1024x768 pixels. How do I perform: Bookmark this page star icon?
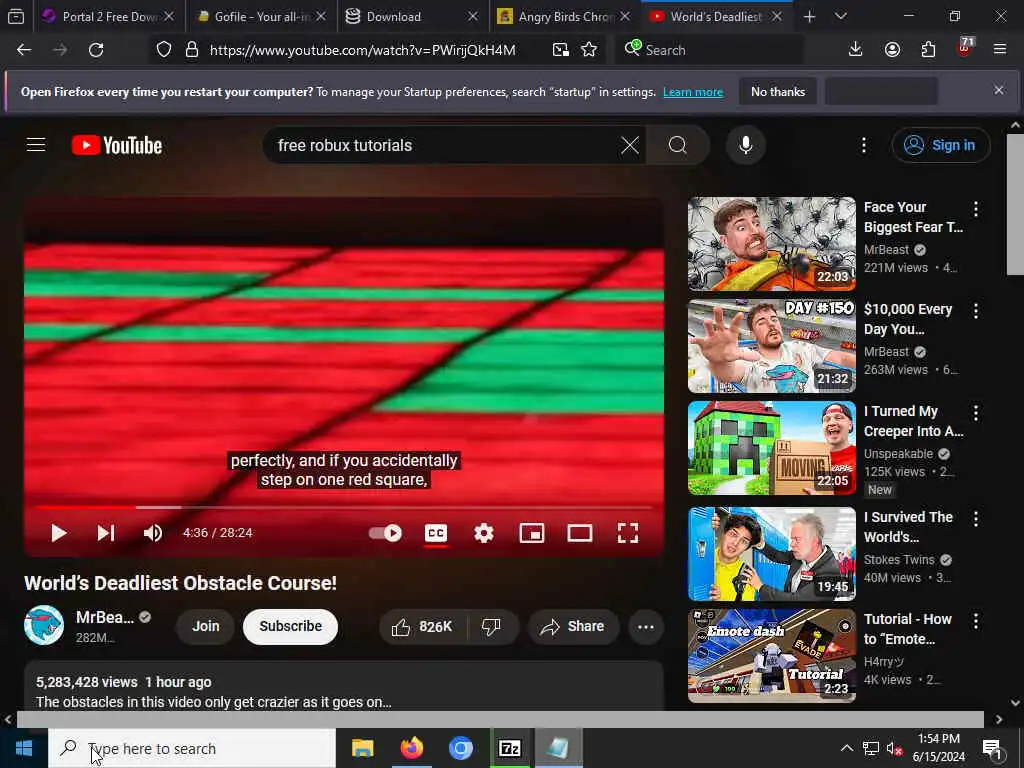tap(589, 50)
